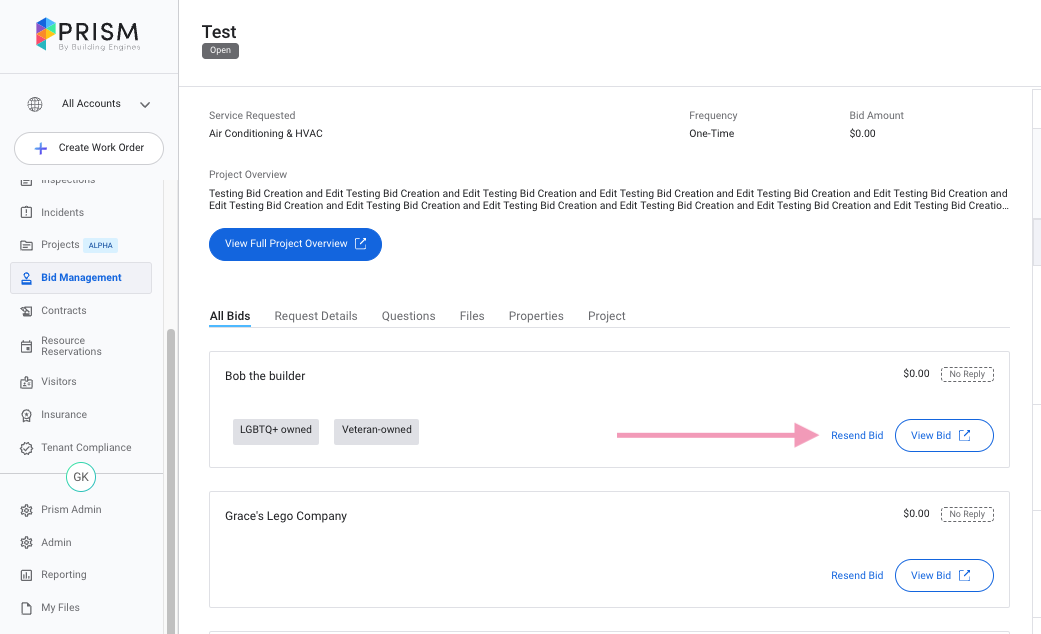Switch to the Request Details tab
The image size is (1041, 634).
point(316,316)
